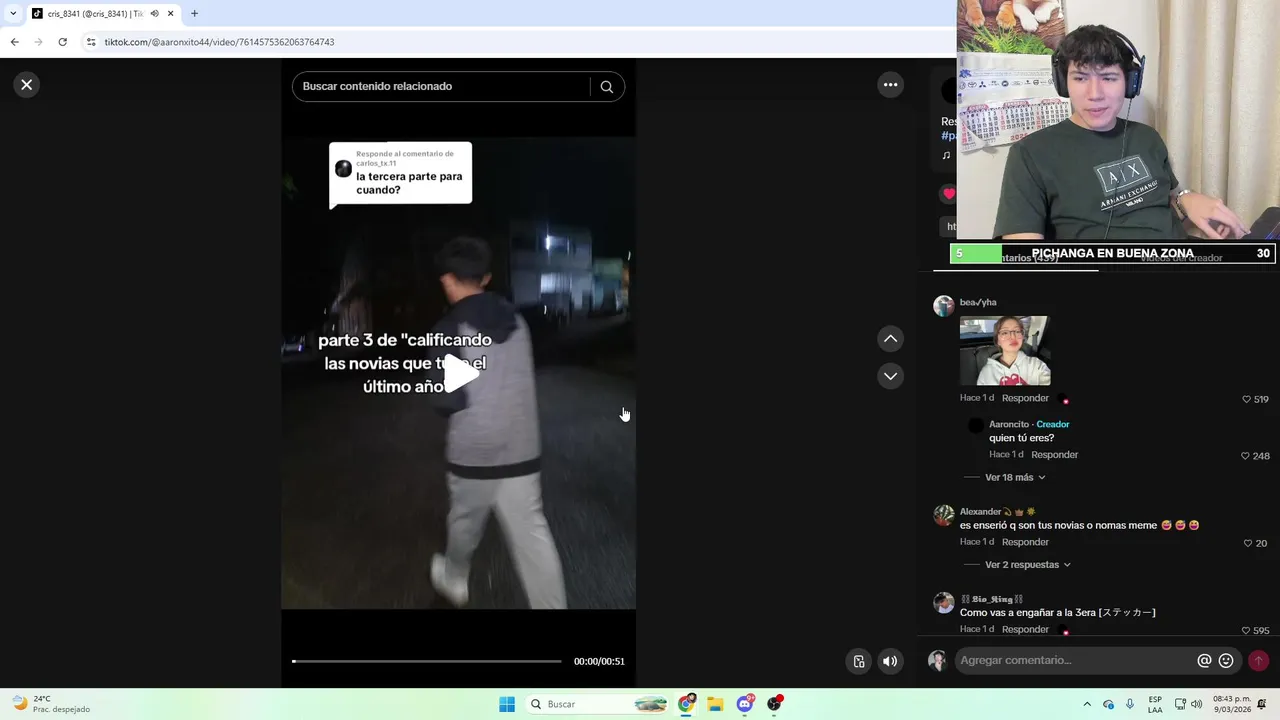The image size is (1280, 720).
Task: Open OBS Studio from the taskbar
Action: click(x=774, y=704)
